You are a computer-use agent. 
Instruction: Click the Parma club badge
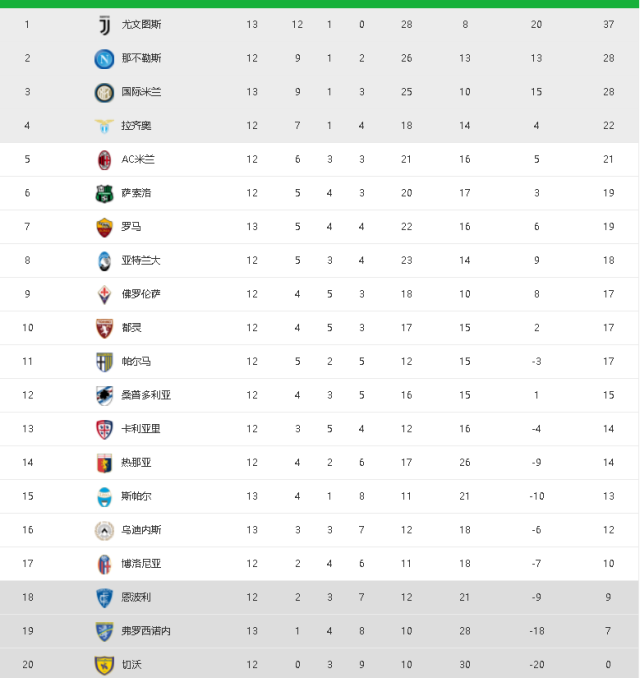click(x=104, y=362)
